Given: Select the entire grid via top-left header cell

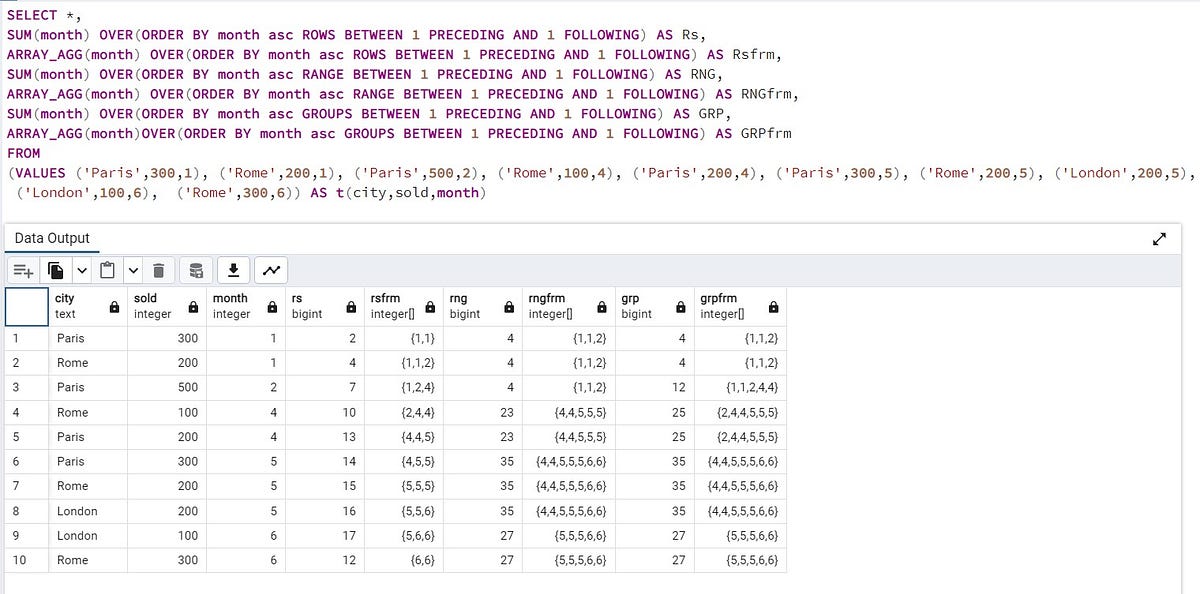Looking at the screenshot, I should (x=26, y=306).
